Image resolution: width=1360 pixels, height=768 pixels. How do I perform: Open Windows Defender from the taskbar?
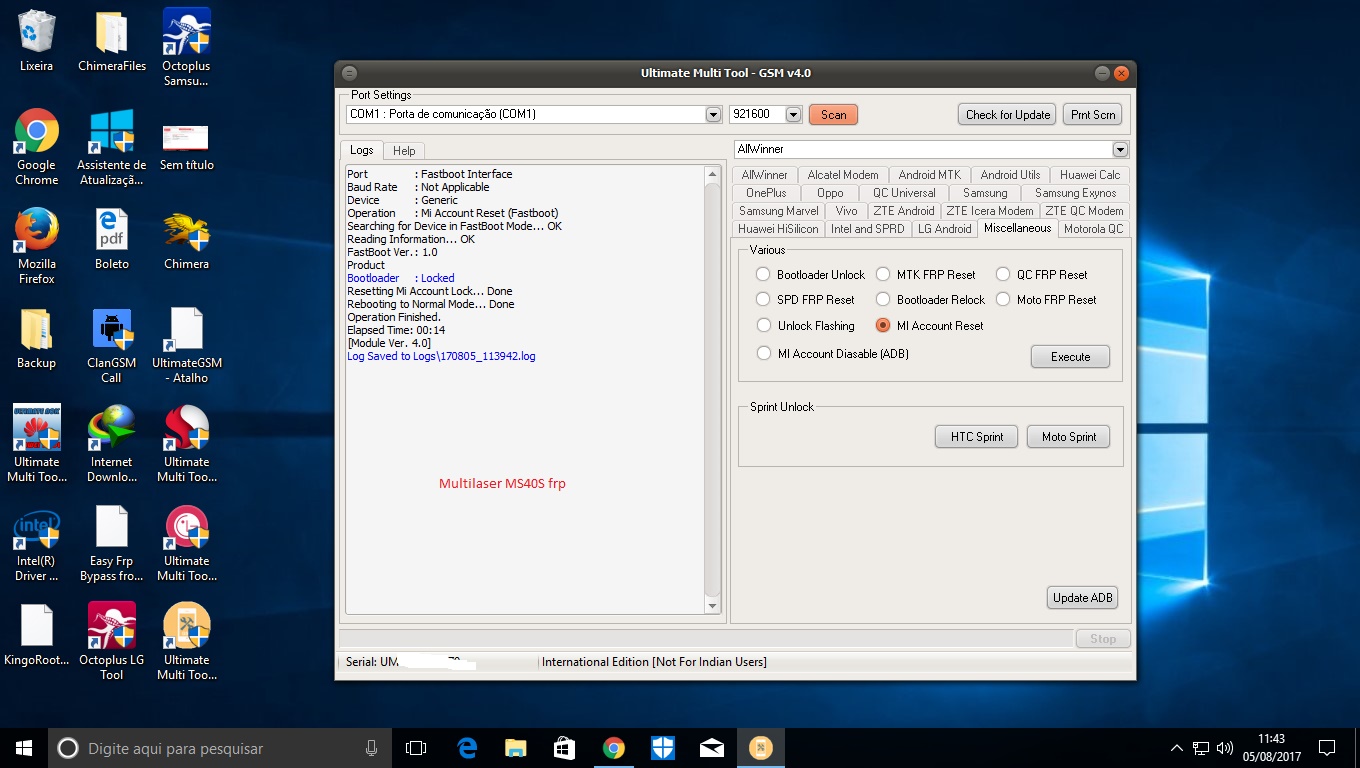(663, 748)
